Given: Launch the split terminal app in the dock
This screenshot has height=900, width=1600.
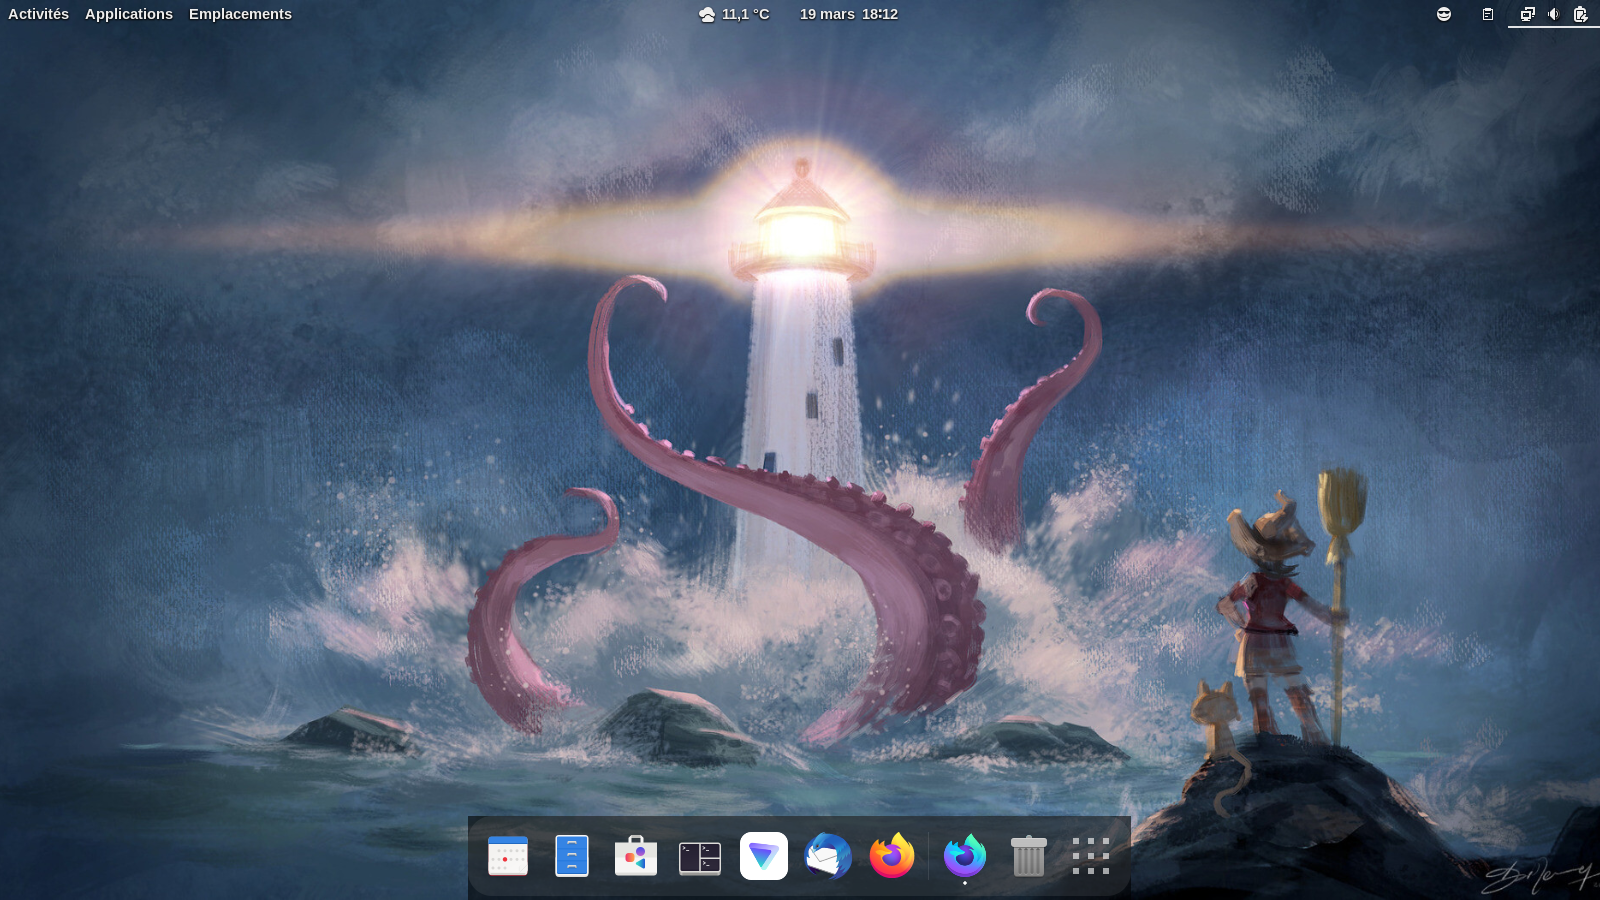Looking at the screenshot, I should tap(700, 857).
